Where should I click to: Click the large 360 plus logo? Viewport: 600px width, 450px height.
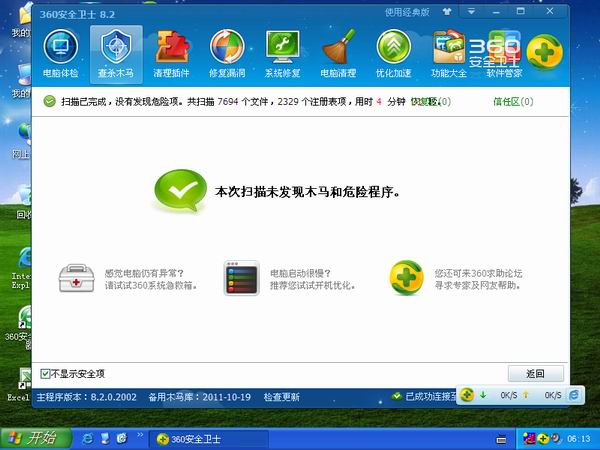point(545,52)
